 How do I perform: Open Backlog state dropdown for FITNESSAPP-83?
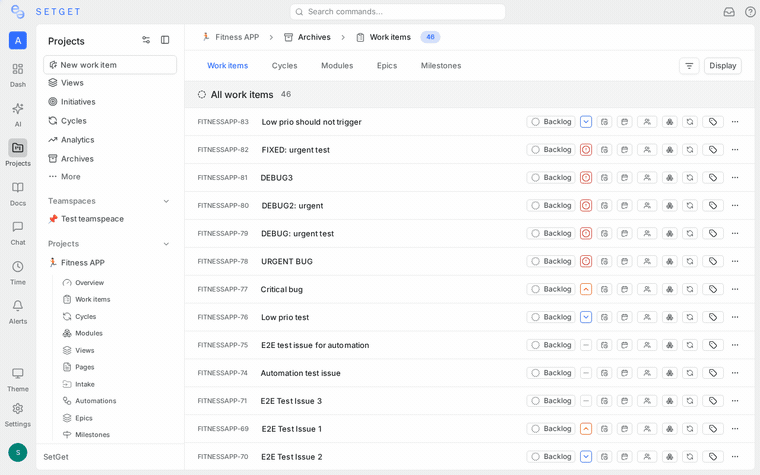click(551, 122)
